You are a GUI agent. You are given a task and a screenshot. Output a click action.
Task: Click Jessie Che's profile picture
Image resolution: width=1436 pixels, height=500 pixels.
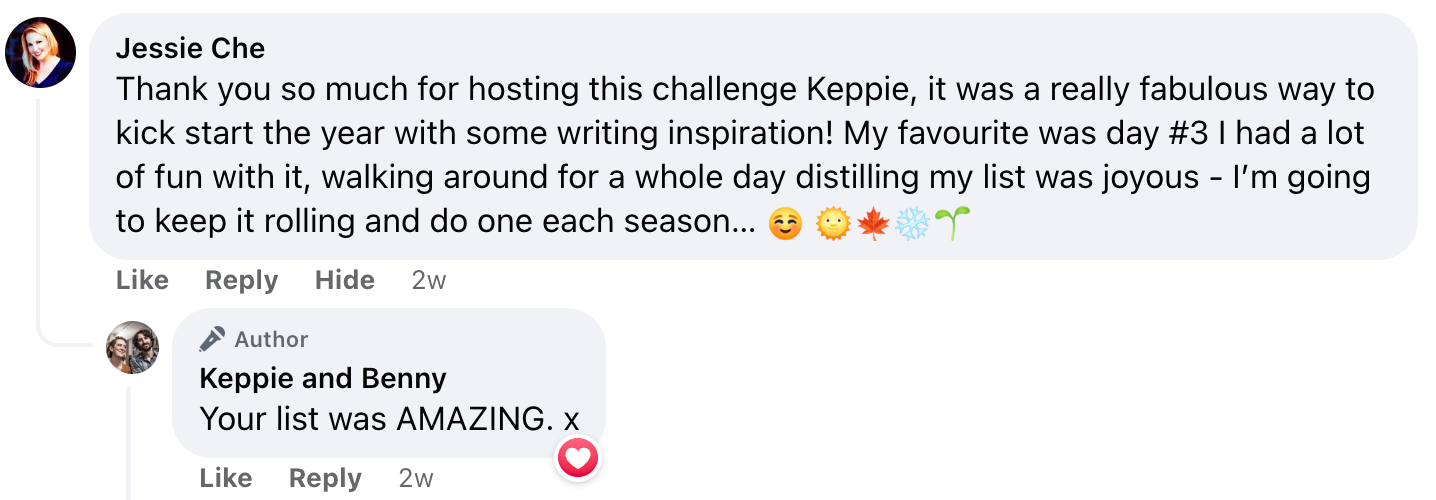pyautogui.click(x=41, y=53)
